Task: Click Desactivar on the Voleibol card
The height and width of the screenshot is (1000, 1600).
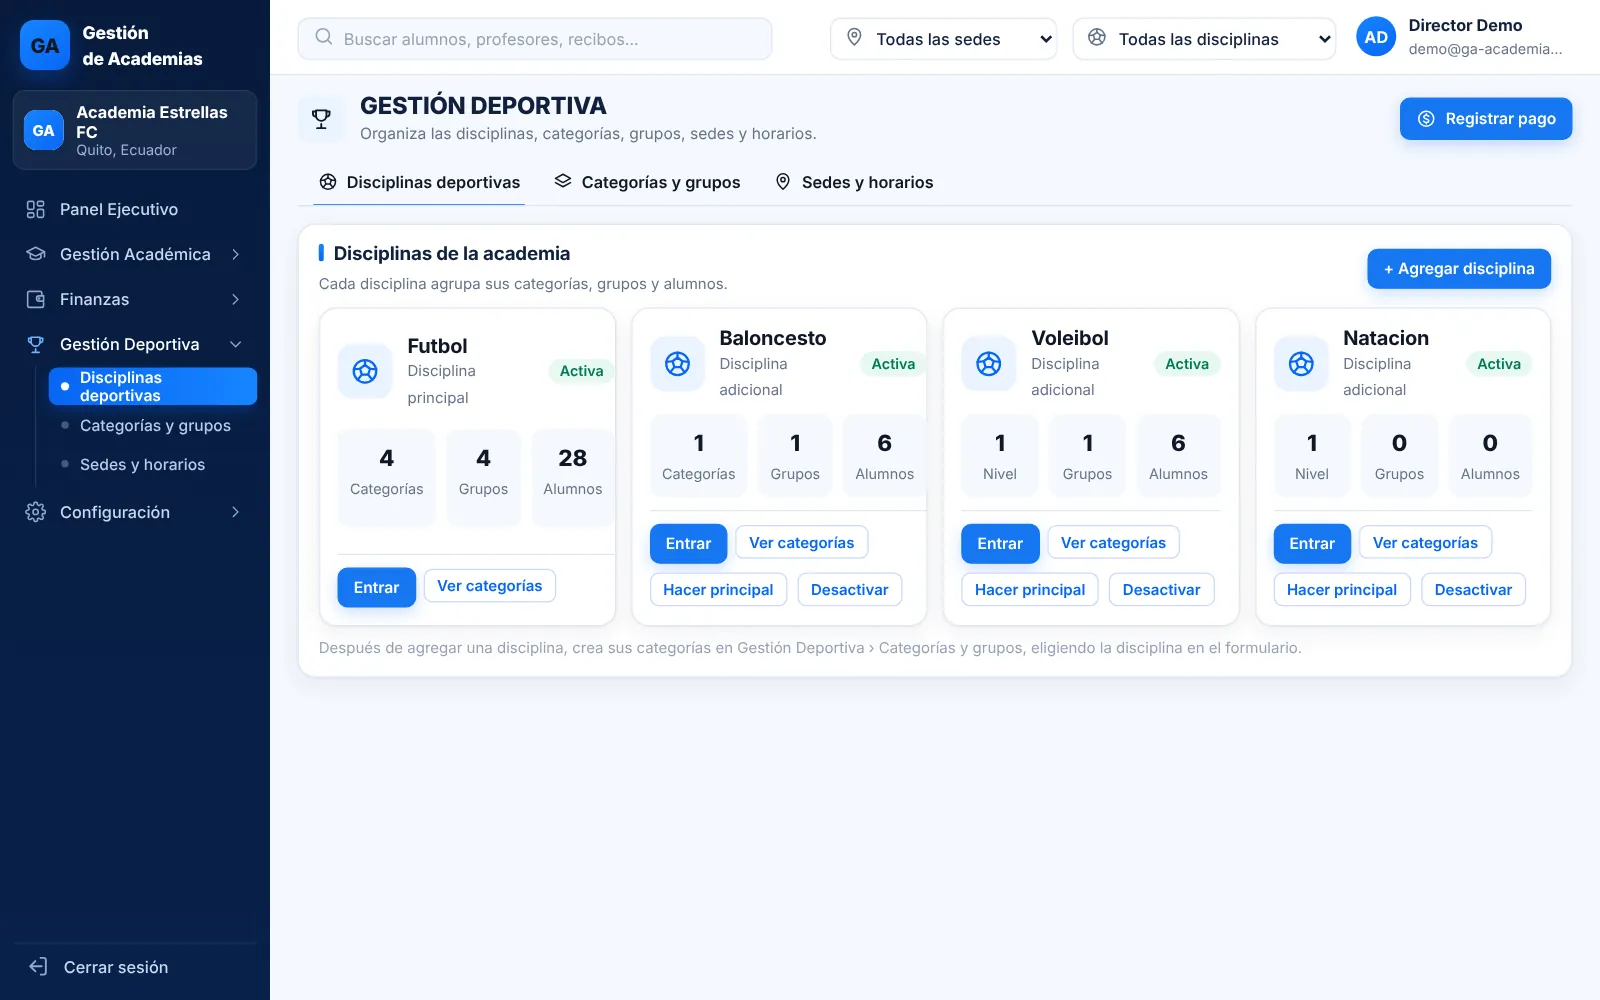Action: (x=1161, y=590)
